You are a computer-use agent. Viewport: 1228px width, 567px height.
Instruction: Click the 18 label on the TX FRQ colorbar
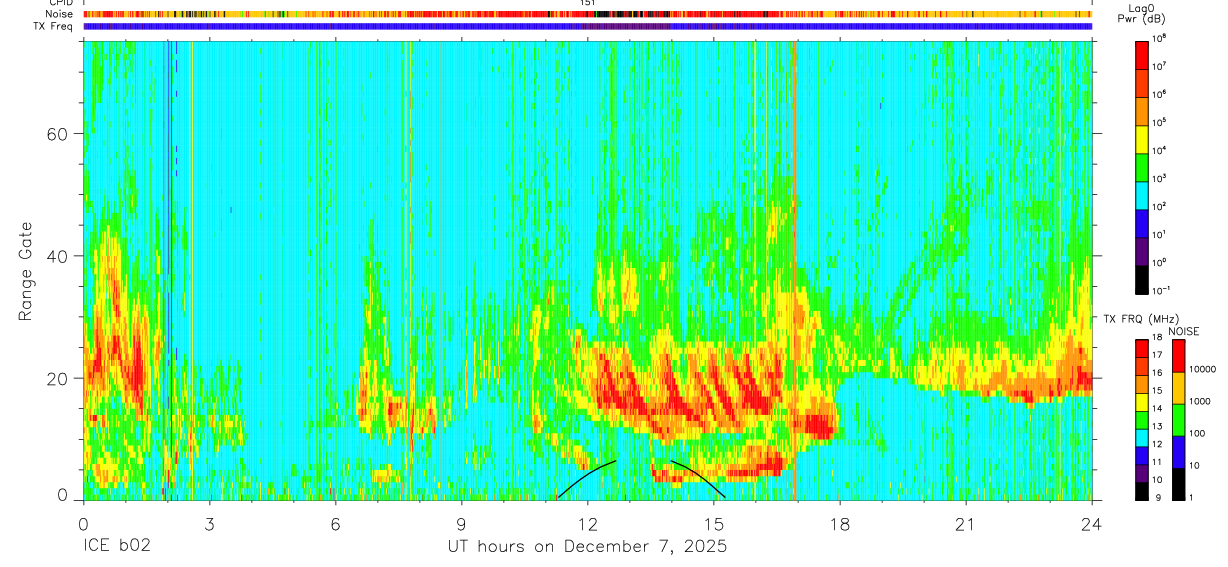(1157, 337)
